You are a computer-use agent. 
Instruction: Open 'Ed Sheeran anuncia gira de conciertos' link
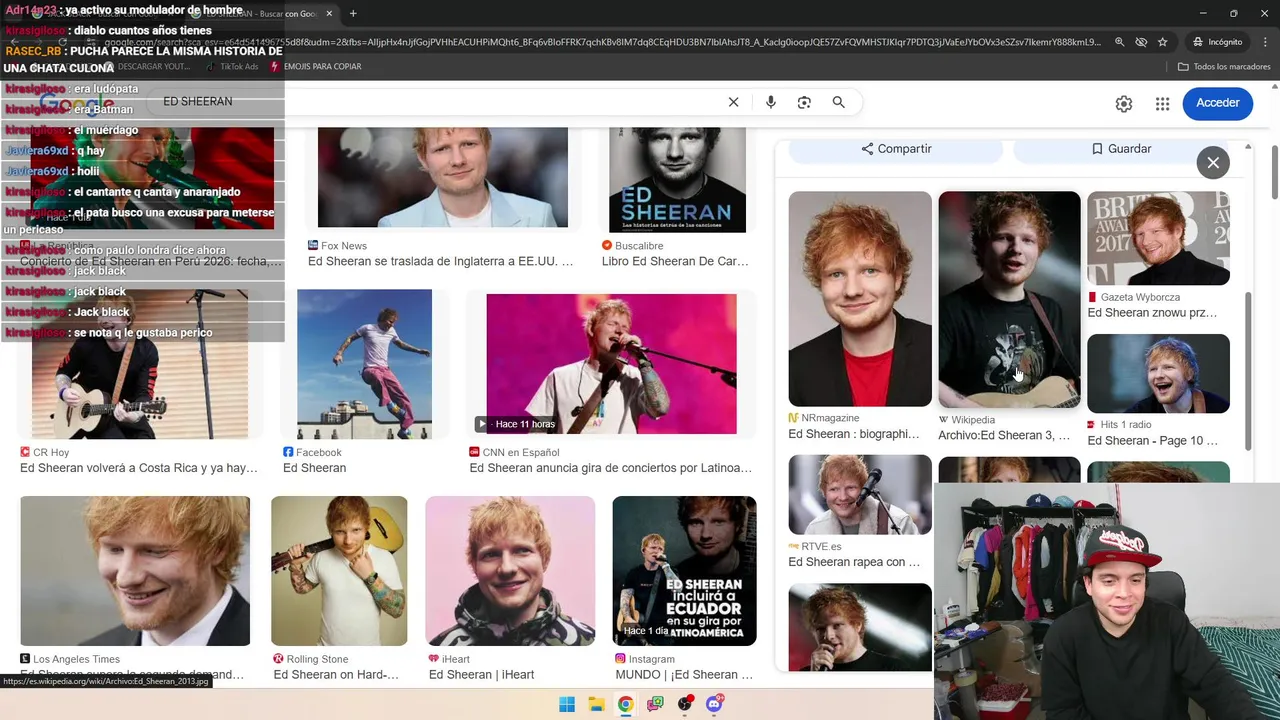coord(610,468)
